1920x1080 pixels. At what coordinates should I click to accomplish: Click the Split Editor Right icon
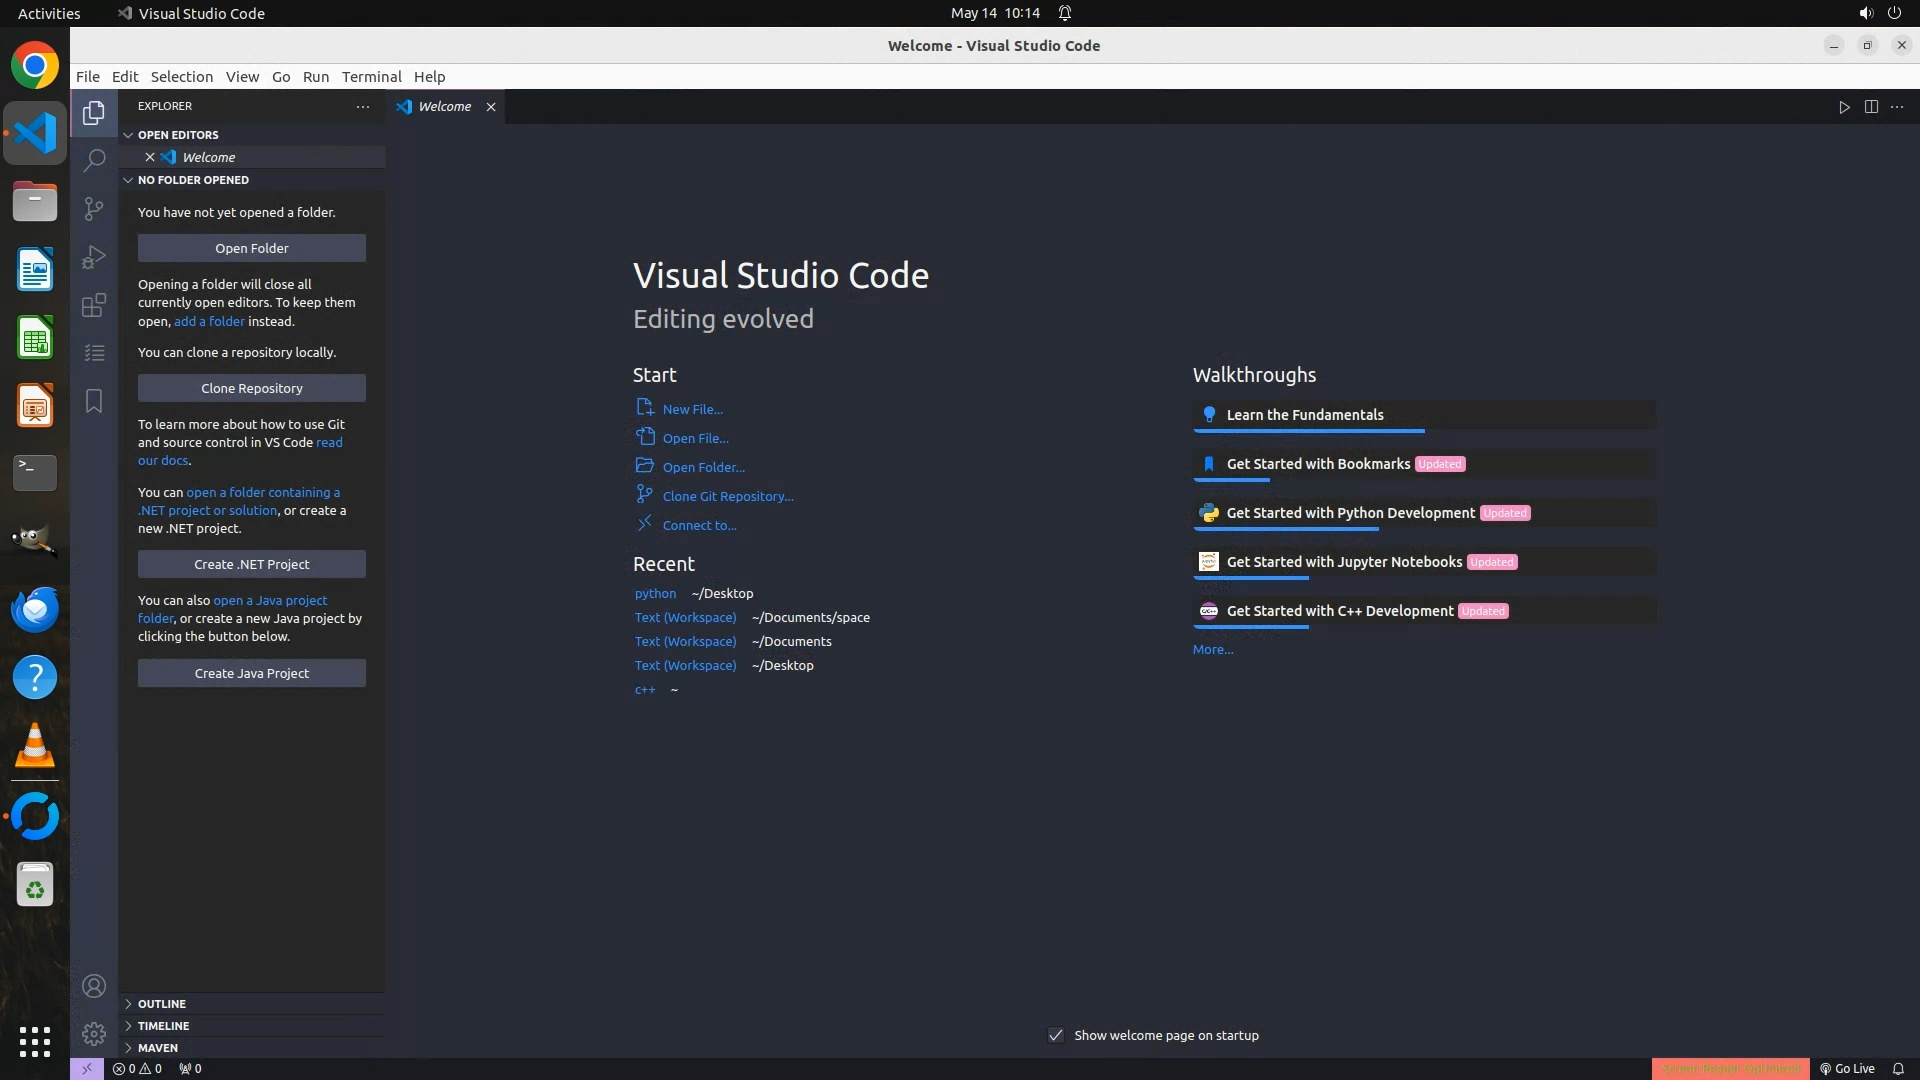pyautogui.click(x=1871, y=107)
